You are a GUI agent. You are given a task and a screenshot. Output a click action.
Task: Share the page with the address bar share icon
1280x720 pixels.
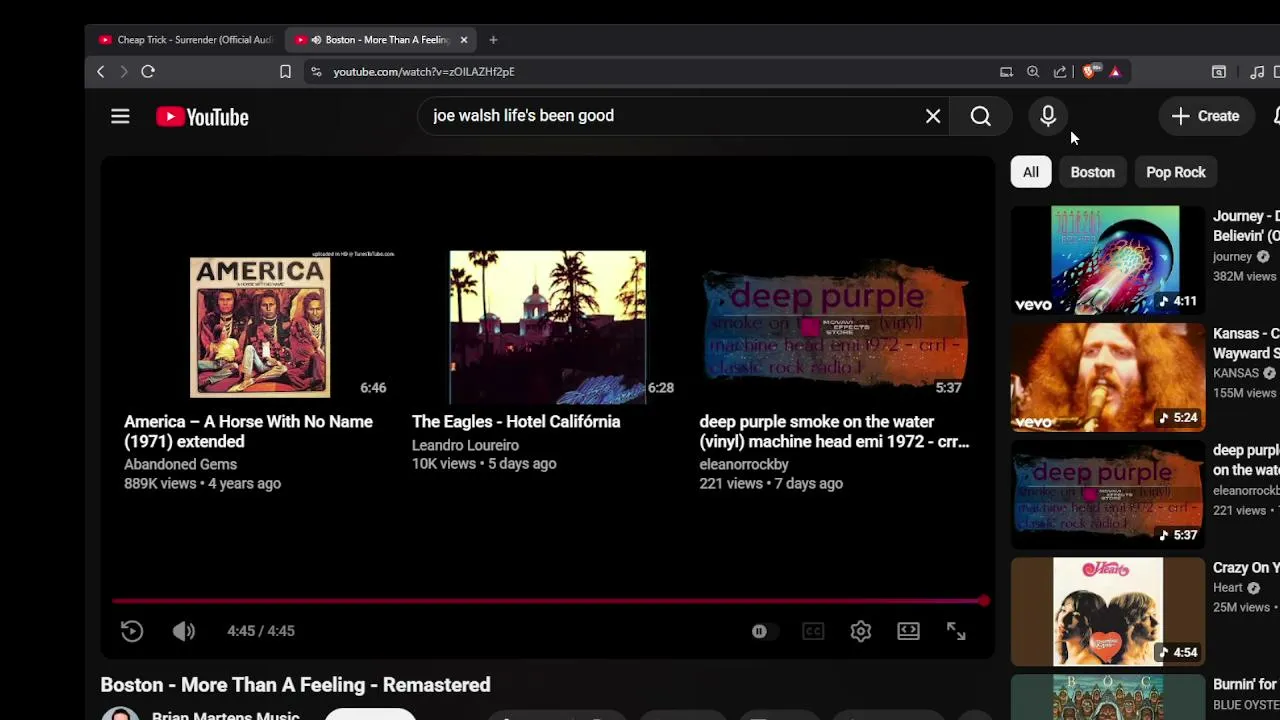pyautogui.click(x=1060, y=72)
